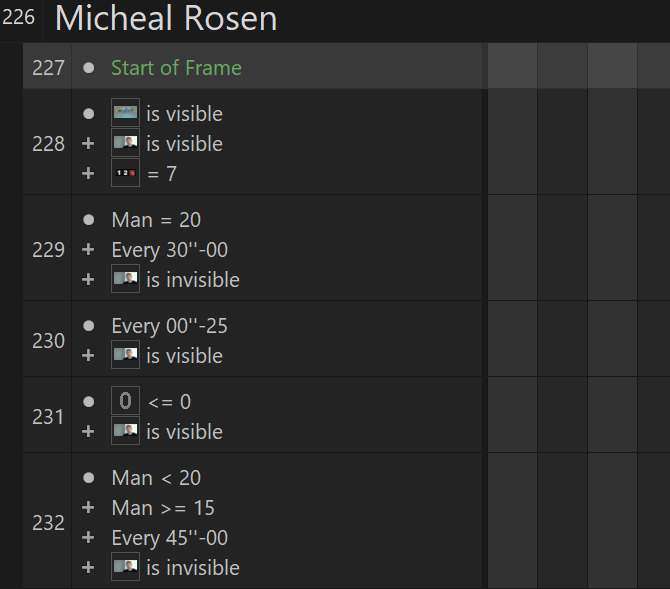Click event line number 227

[x=48, y=68]
